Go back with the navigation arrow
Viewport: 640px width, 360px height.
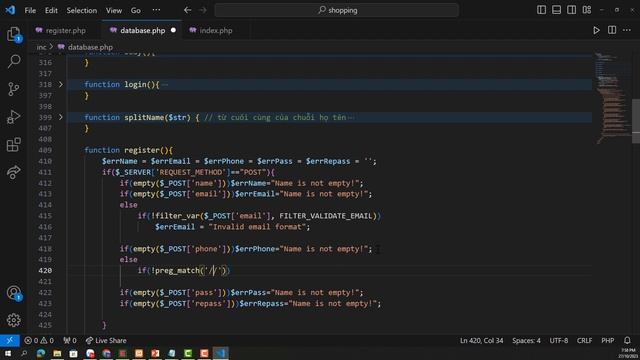pos(187,10)
